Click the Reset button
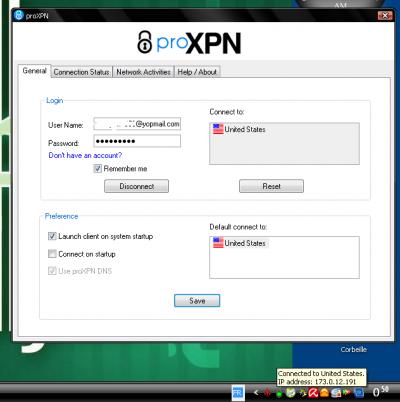This screenshot has height=402, width=400. point(271,186)
